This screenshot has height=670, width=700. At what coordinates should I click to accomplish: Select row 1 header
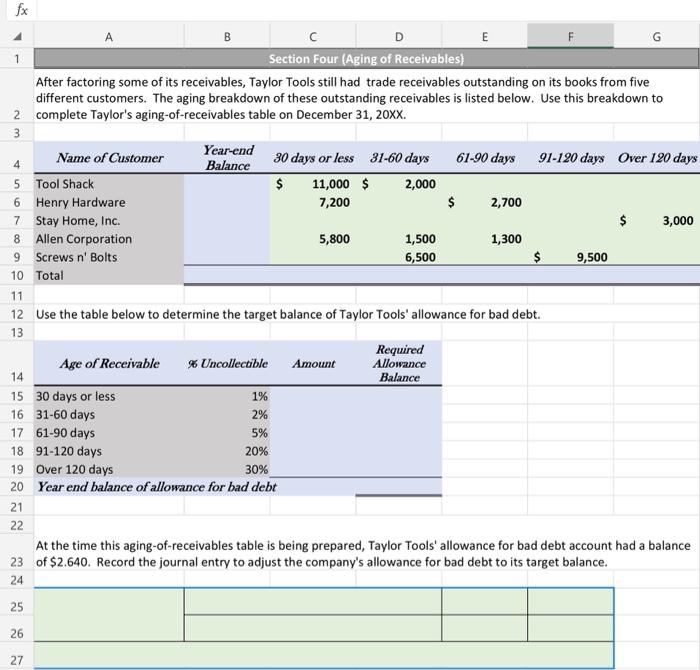(x=17, y=59)
